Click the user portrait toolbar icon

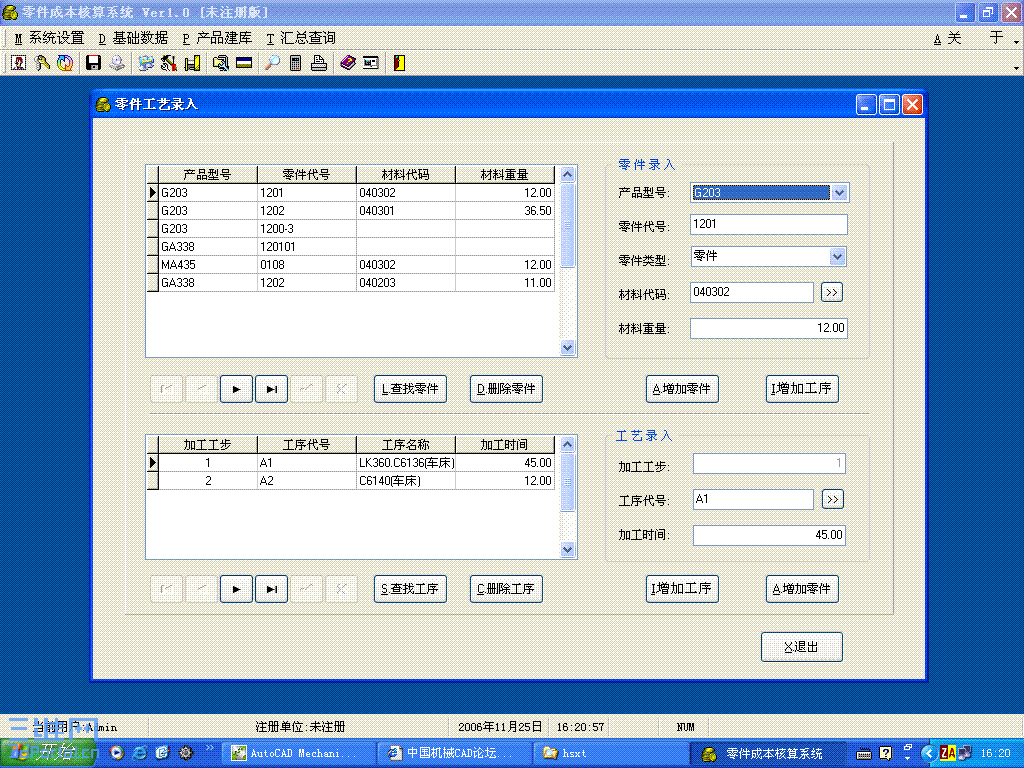tap(18, 63)
